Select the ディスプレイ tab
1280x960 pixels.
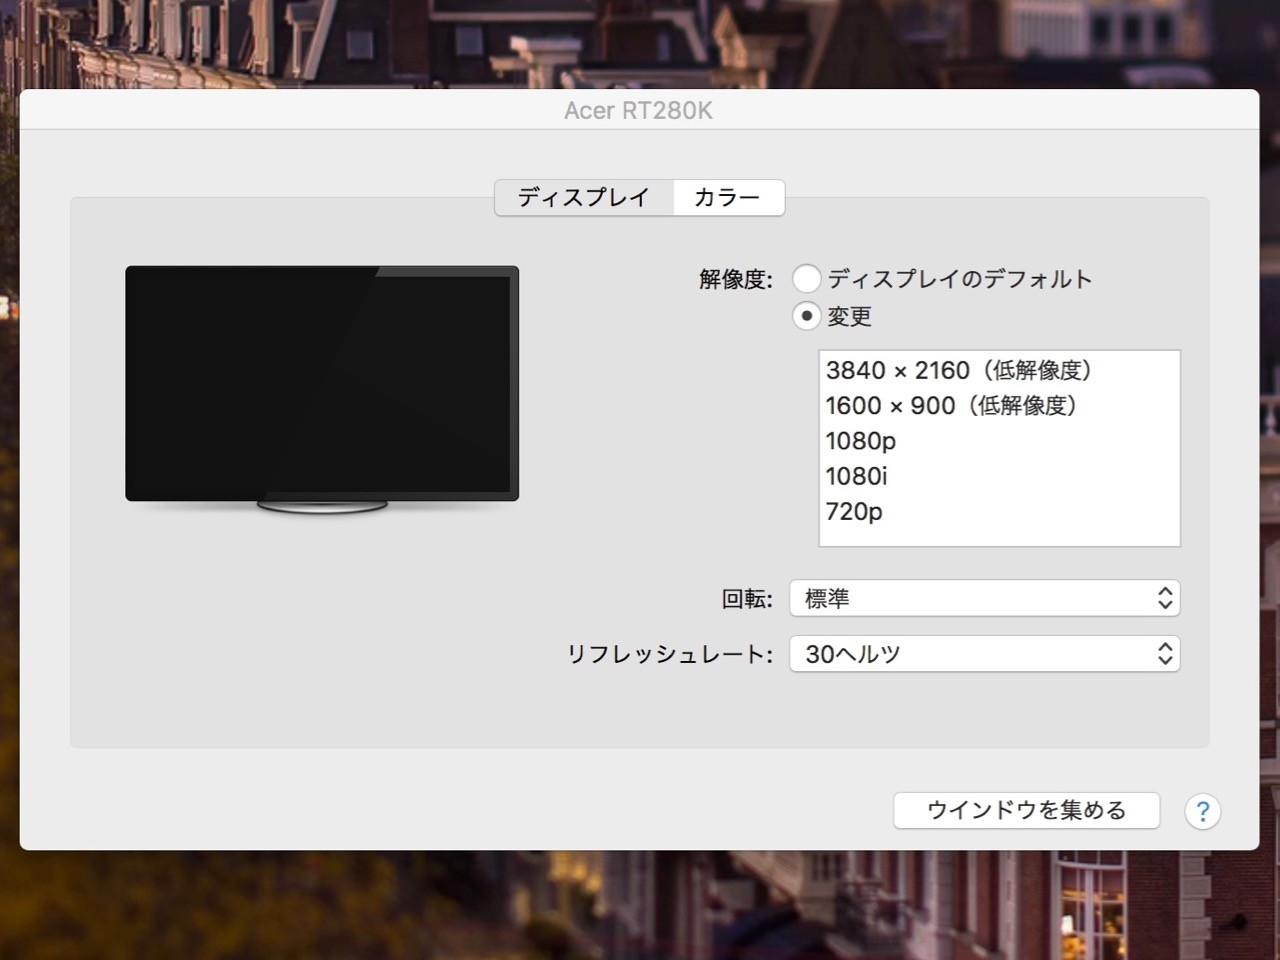[x=584, y=198]
